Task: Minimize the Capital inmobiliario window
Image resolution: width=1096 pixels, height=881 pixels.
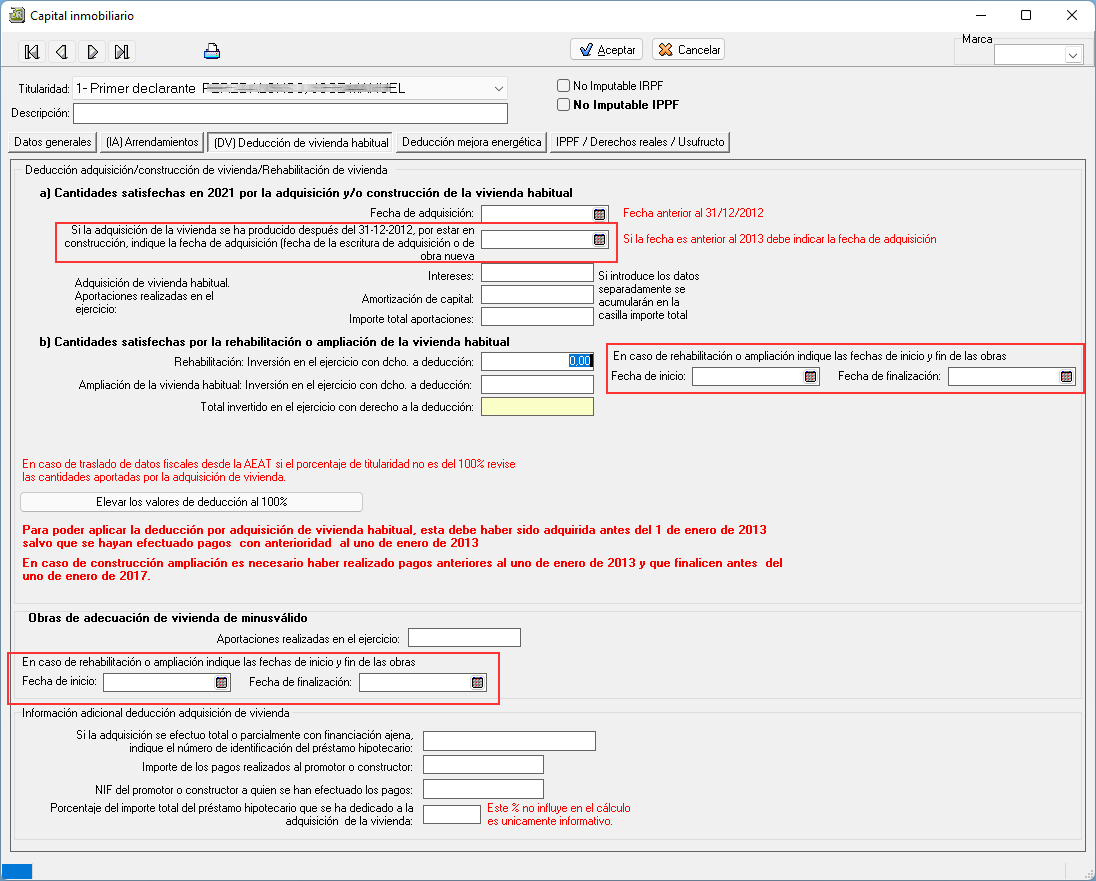Action: click(981, 15)
